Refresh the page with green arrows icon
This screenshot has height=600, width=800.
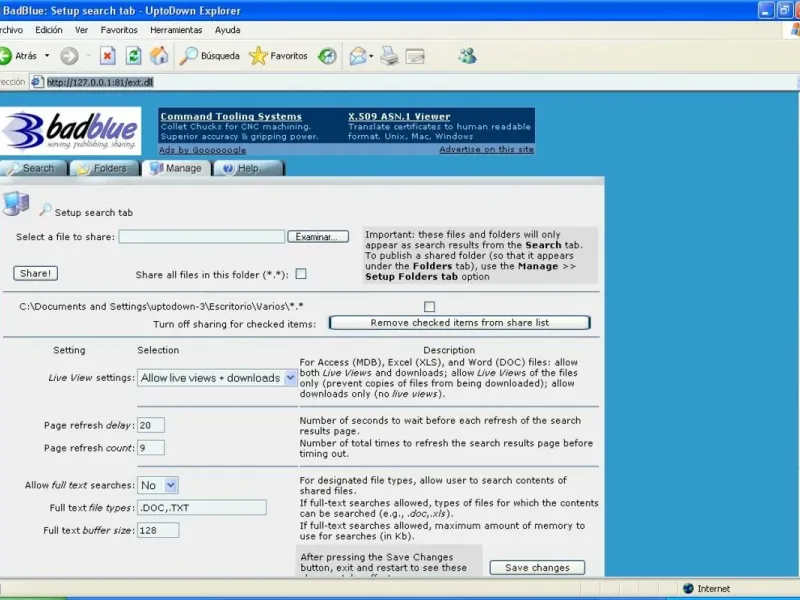click(x=133, y=56)
